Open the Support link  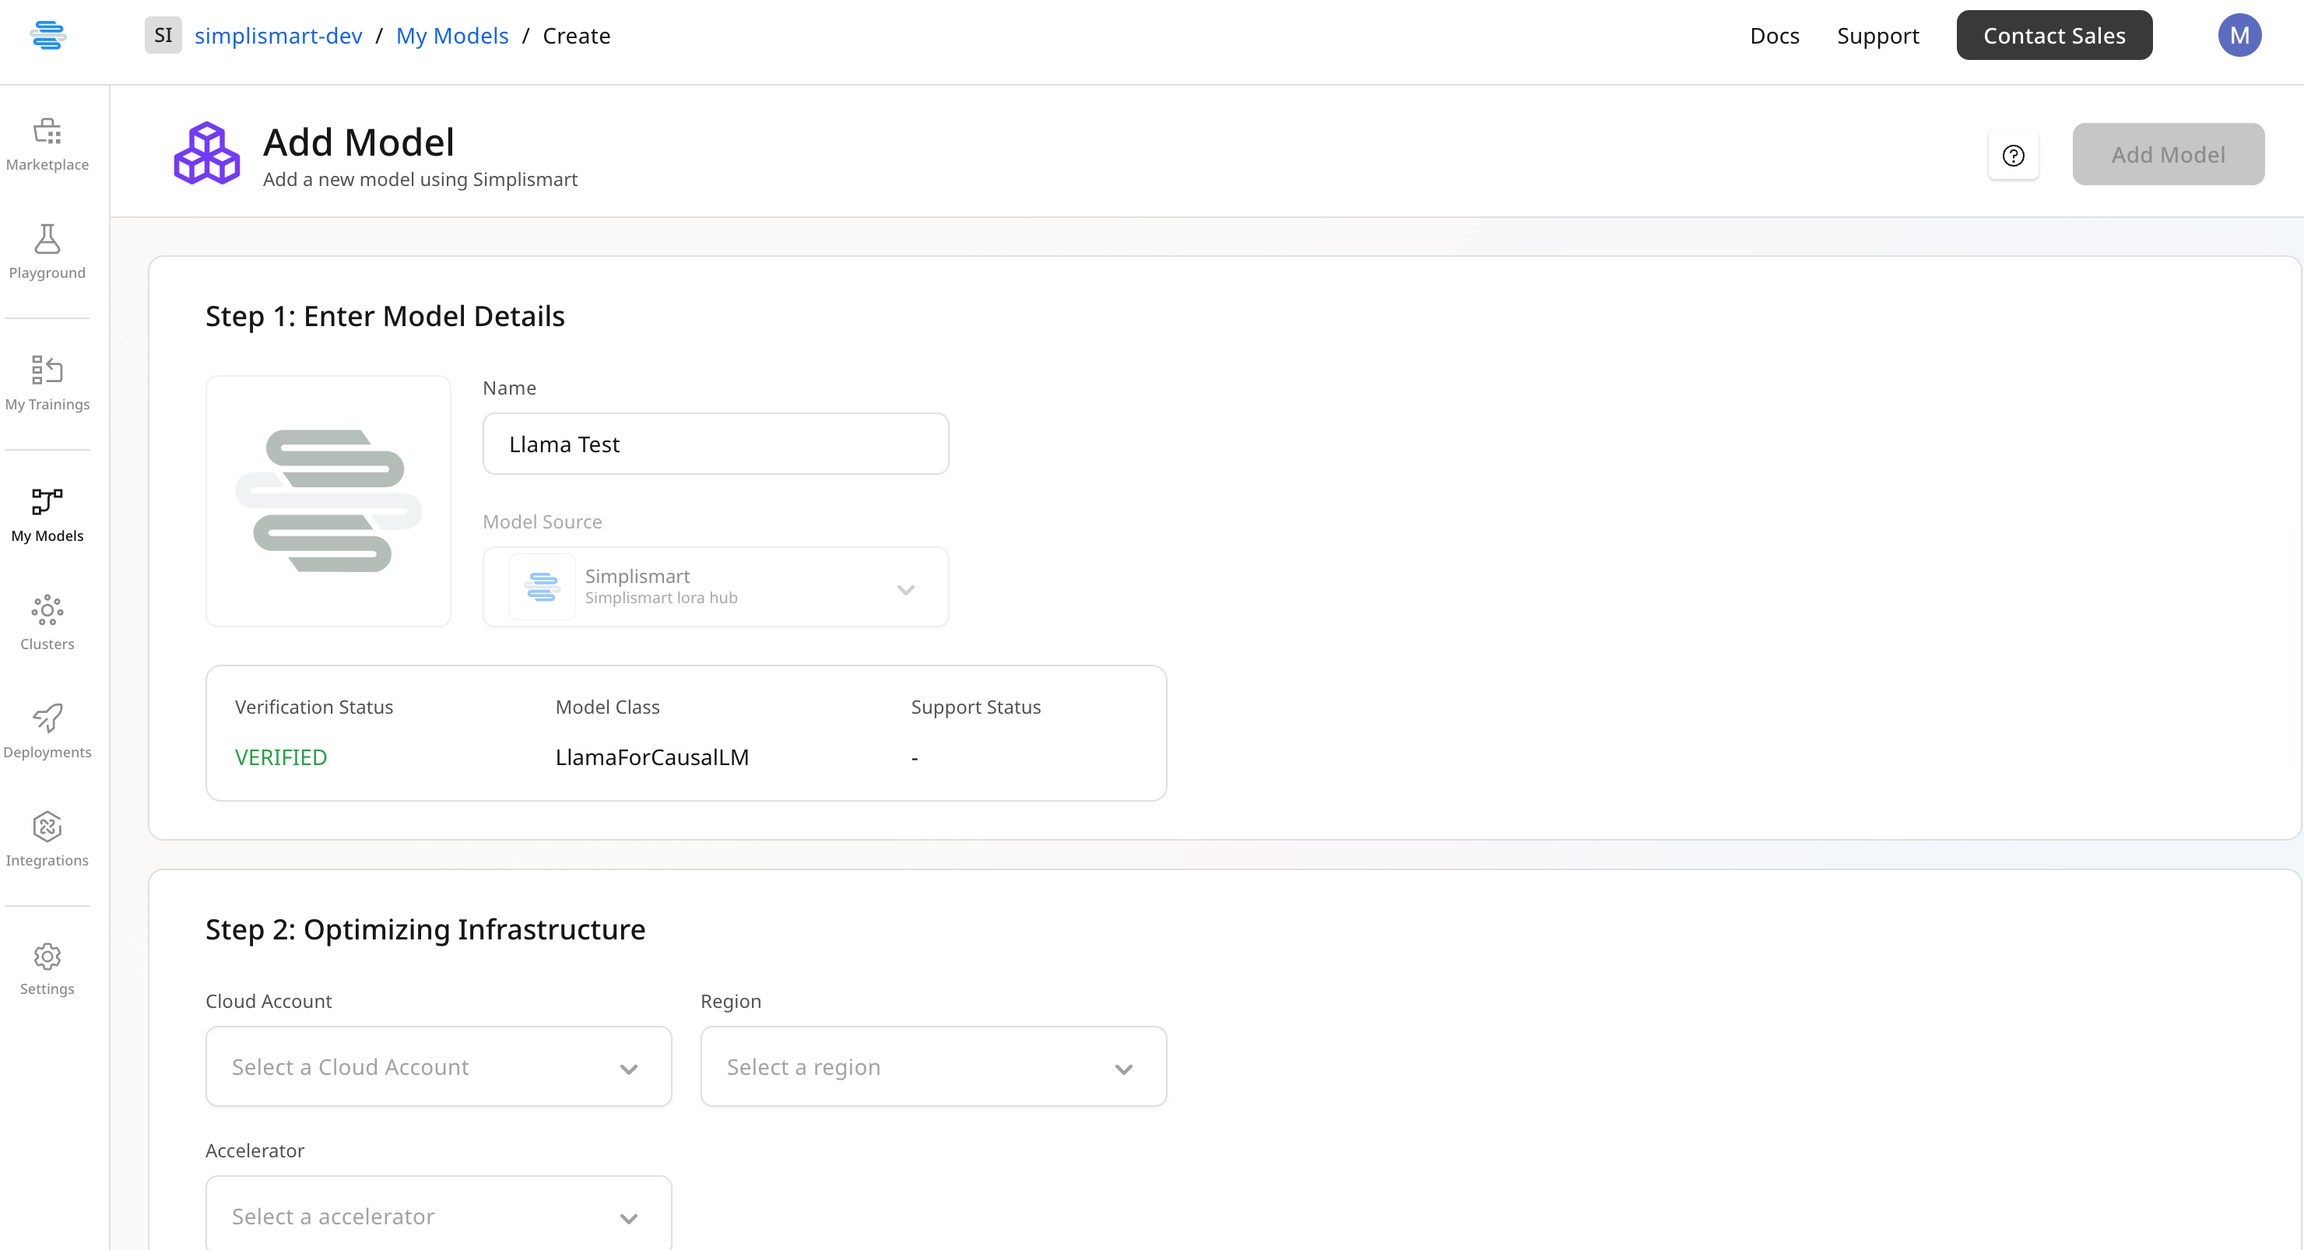click(x=1877, y=35)
